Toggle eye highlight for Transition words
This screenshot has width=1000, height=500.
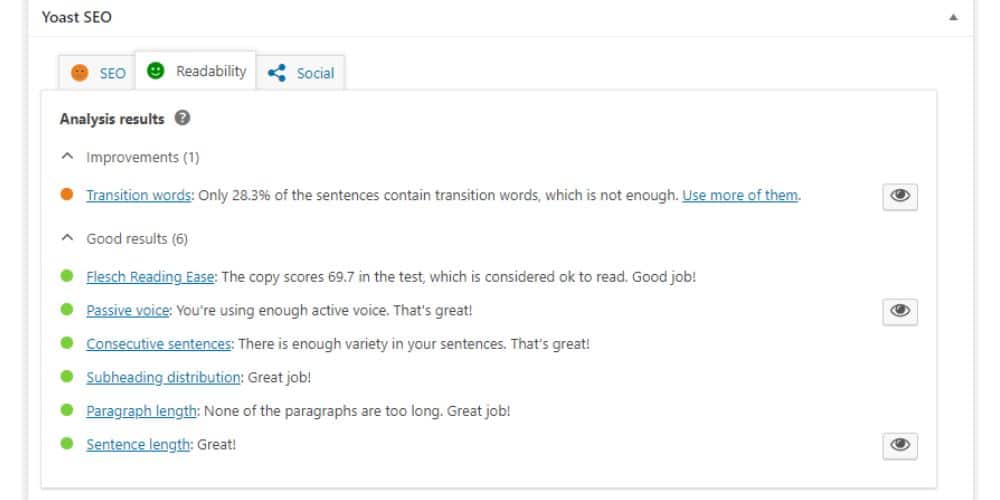pyautogui.click(x=899, y=197)
